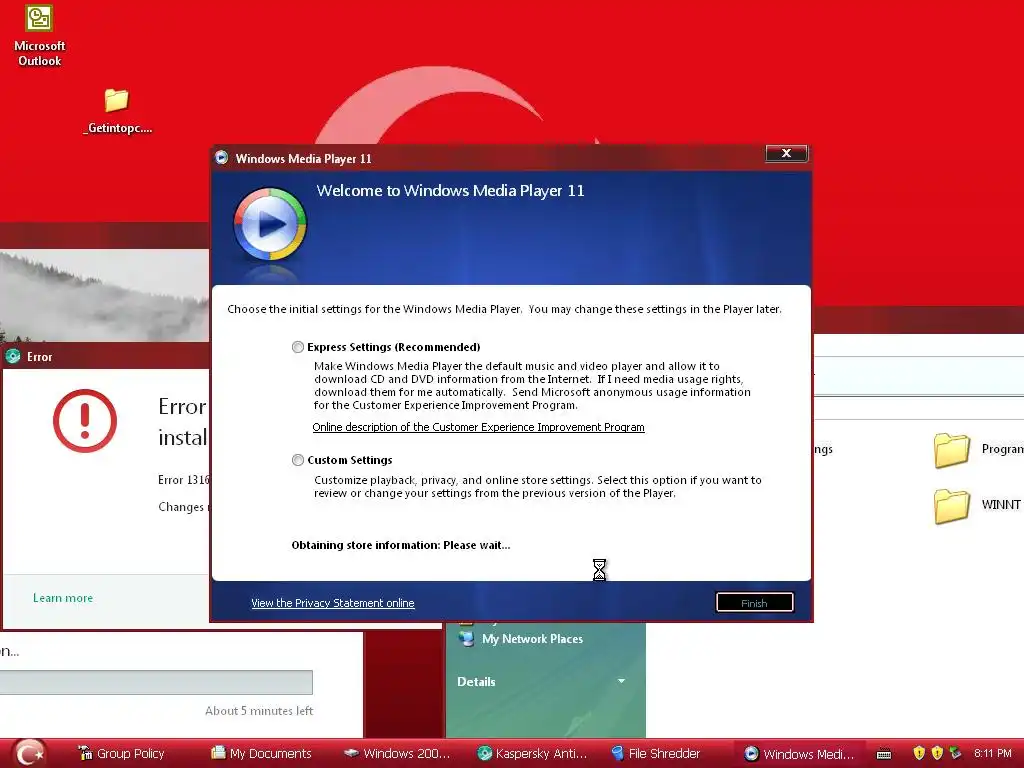Click the first yellow shield tray icon
The height and width of the screenshot is (768, 1024).
pos(919,753)
